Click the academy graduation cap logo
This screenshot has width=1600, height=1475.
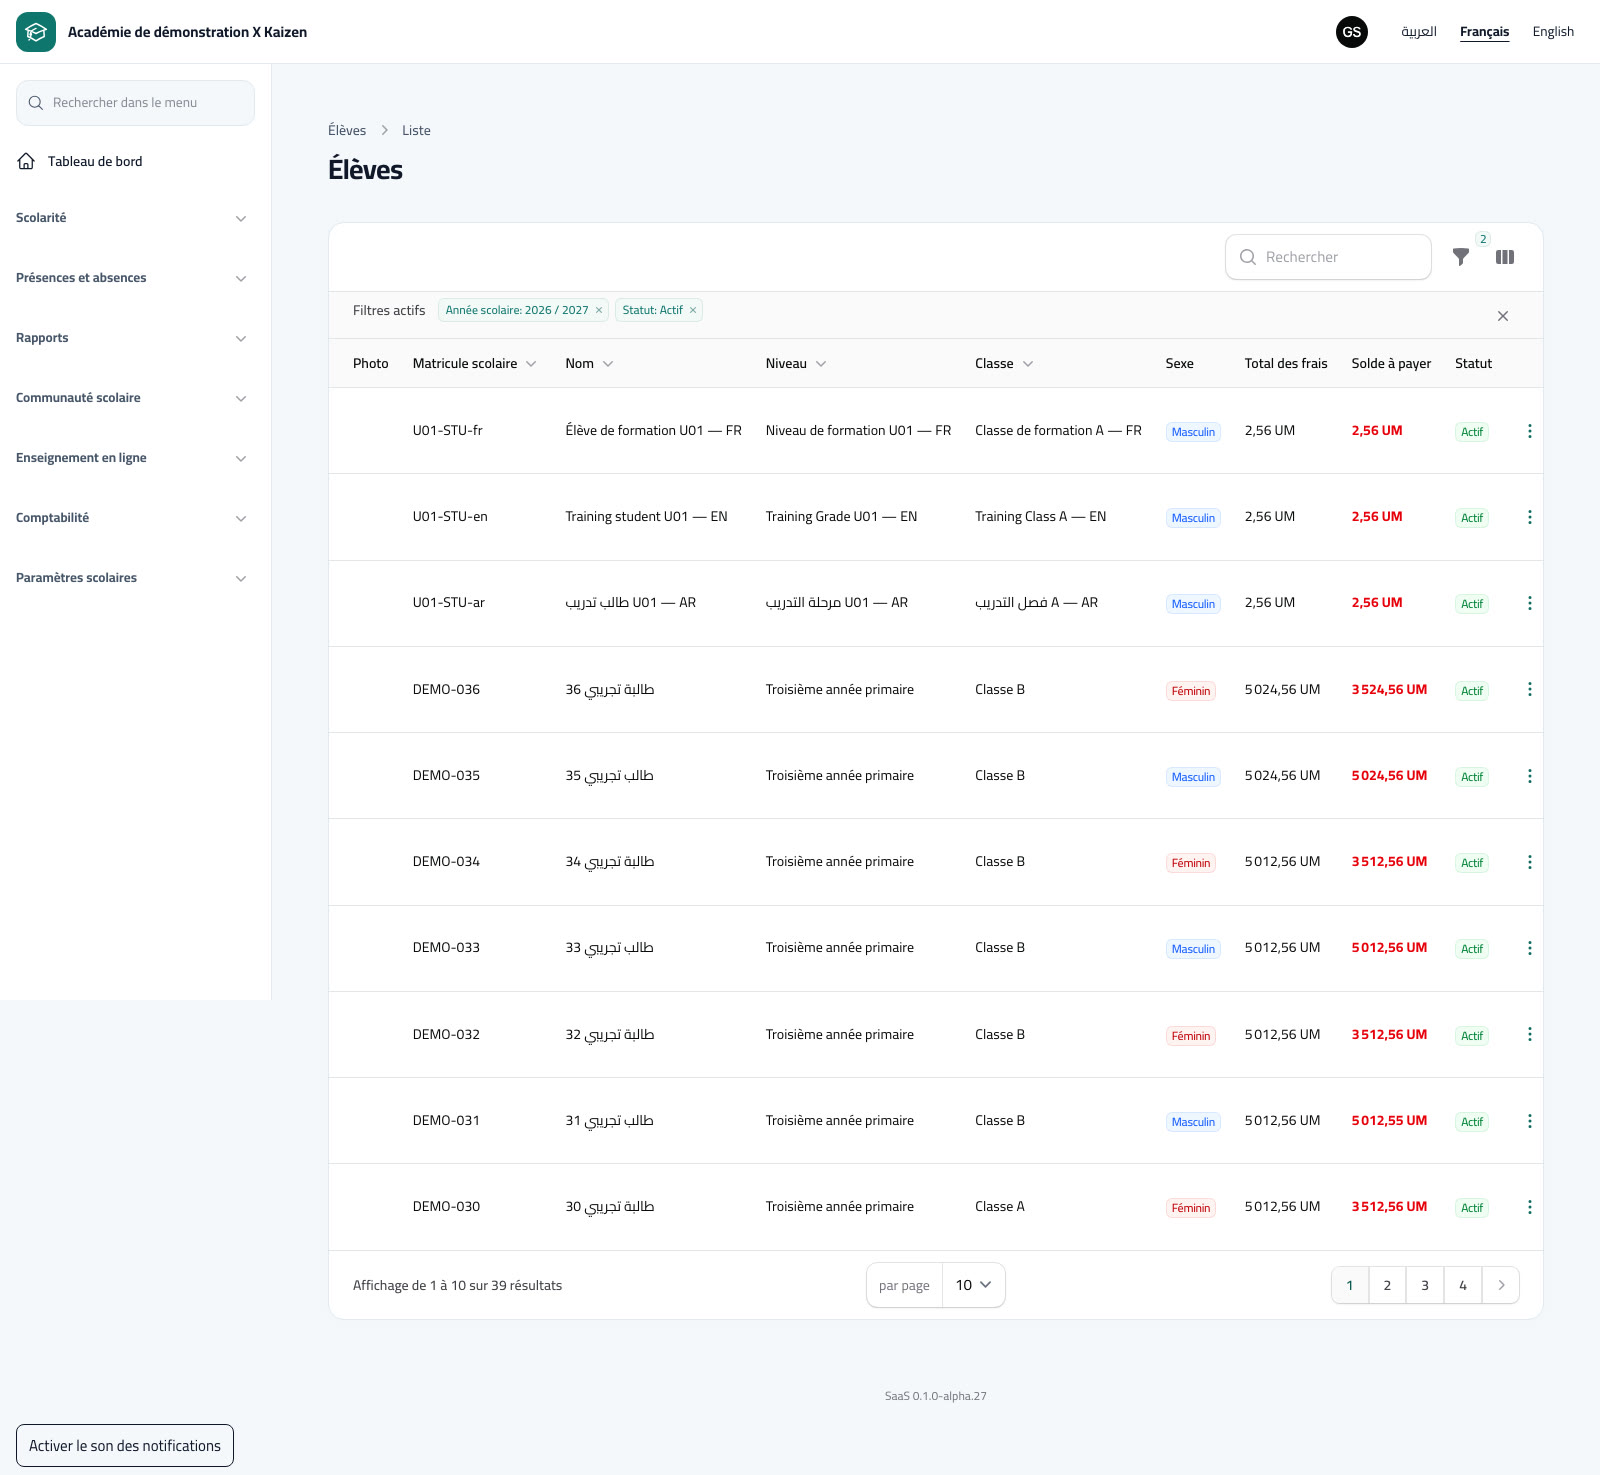point(36,32)
